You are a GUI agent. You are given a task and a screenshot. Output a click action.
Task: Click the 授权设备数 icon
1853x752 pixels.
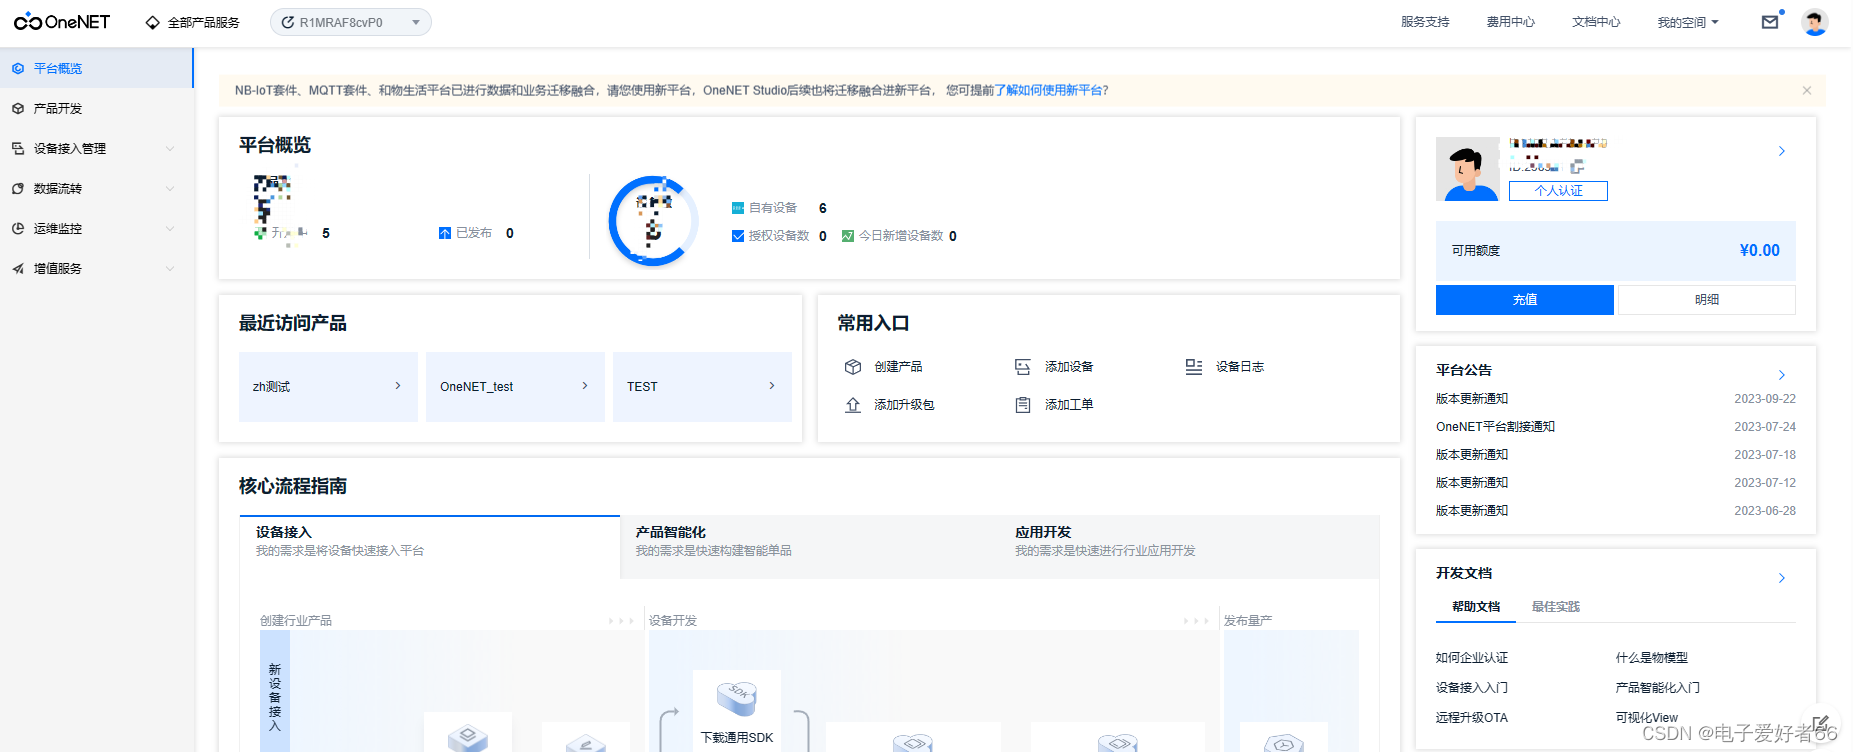tap(738, 236)
